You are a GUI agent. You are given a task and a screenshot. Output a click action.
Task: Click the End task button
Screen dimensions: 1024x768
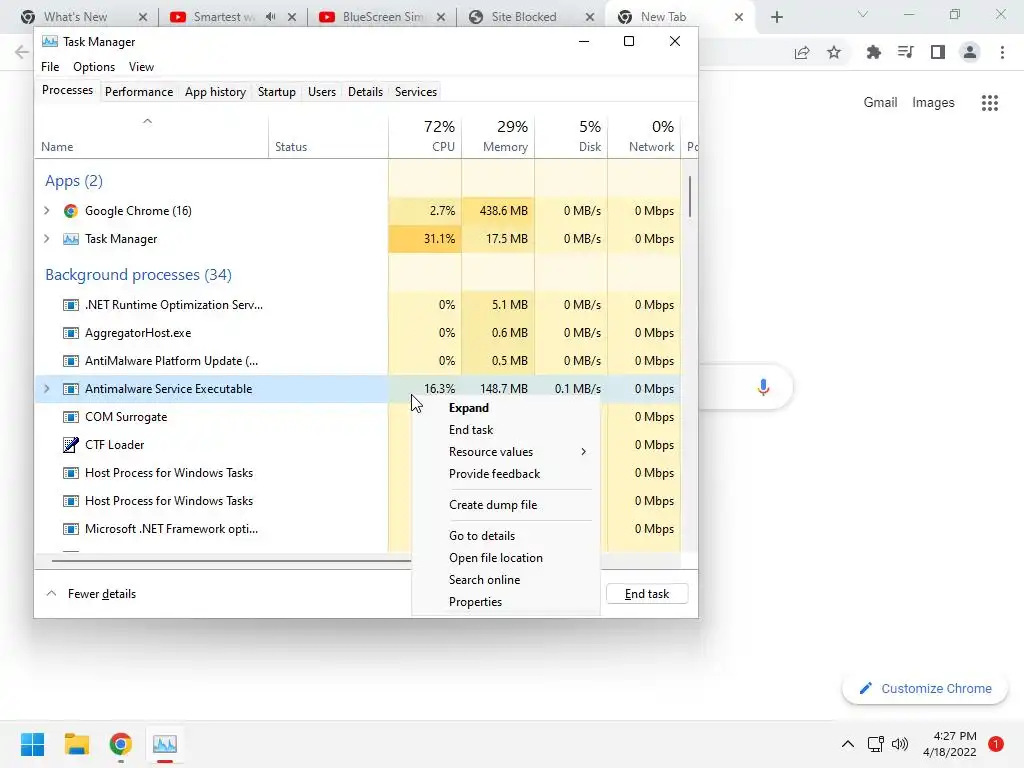click(x=647, y=594)
